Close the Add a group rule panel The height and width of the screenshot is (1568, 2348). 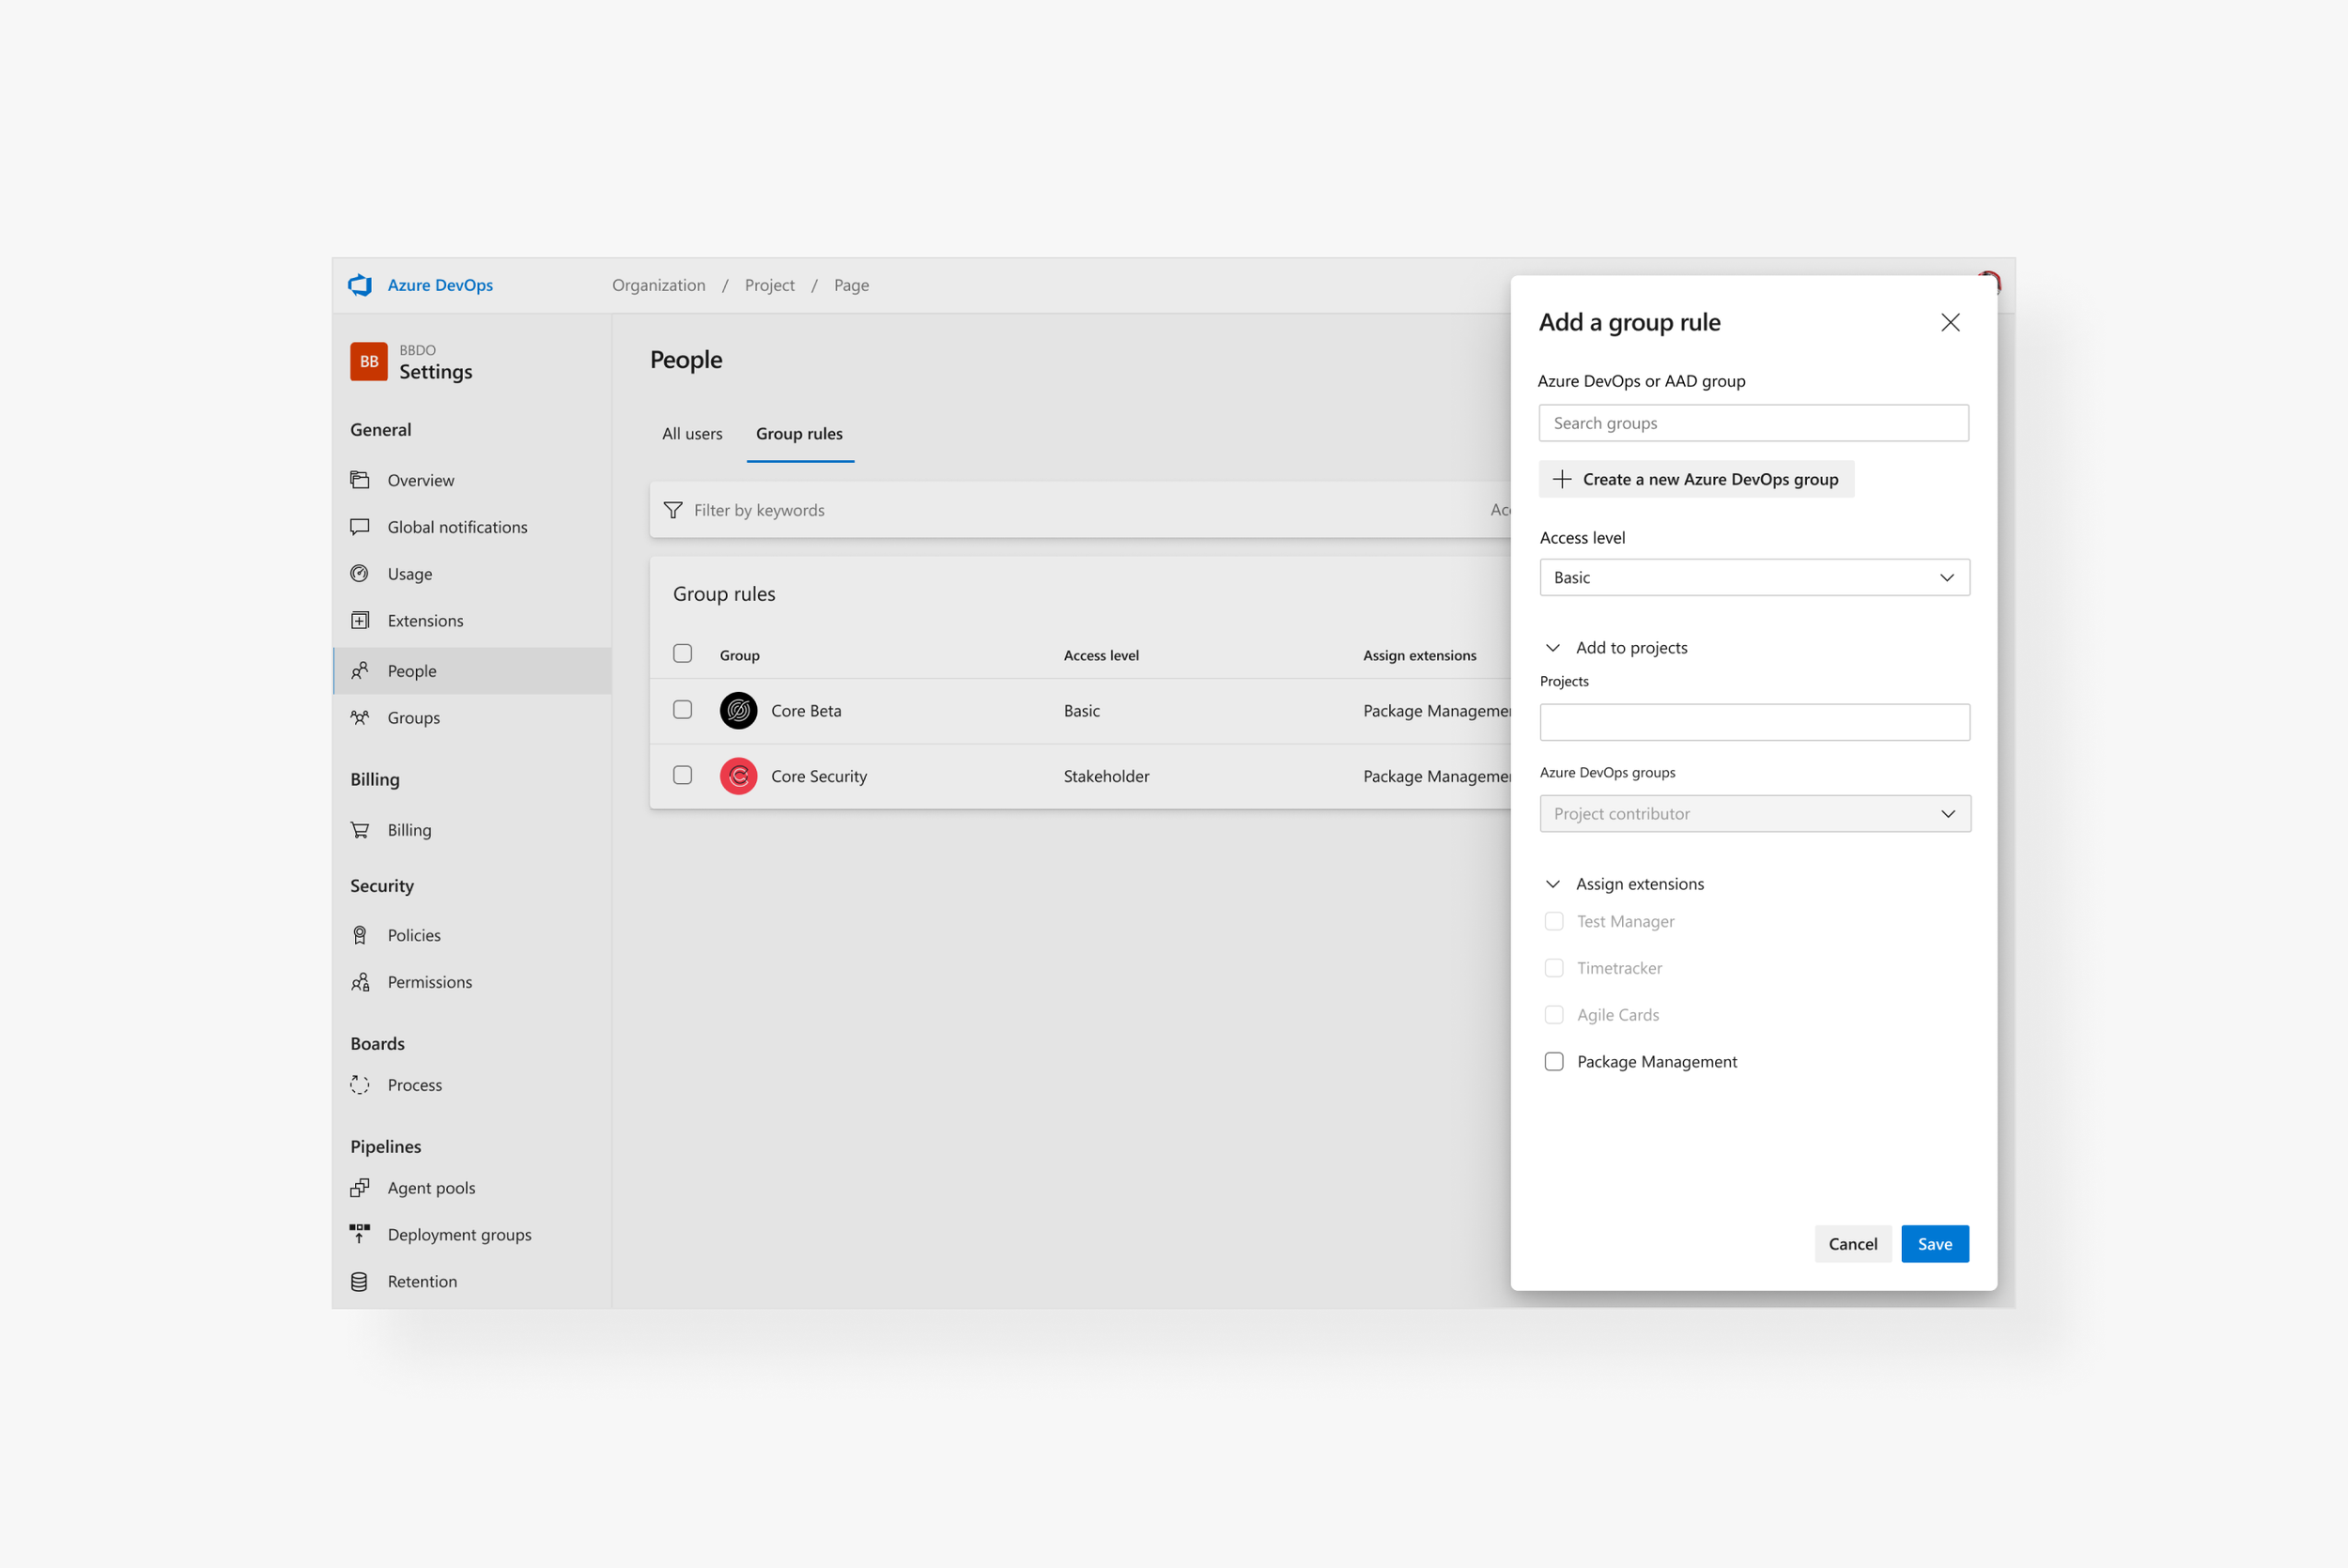tap(1950, 322)
